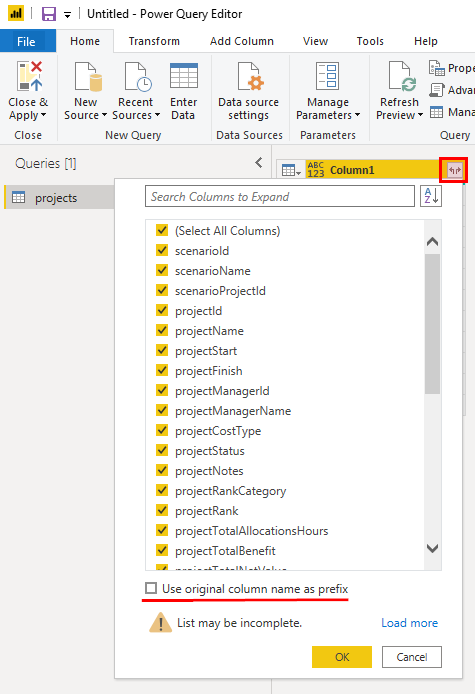Click the Close & Apply icon
Screen dimensions: 475x694
pos(30,76)
